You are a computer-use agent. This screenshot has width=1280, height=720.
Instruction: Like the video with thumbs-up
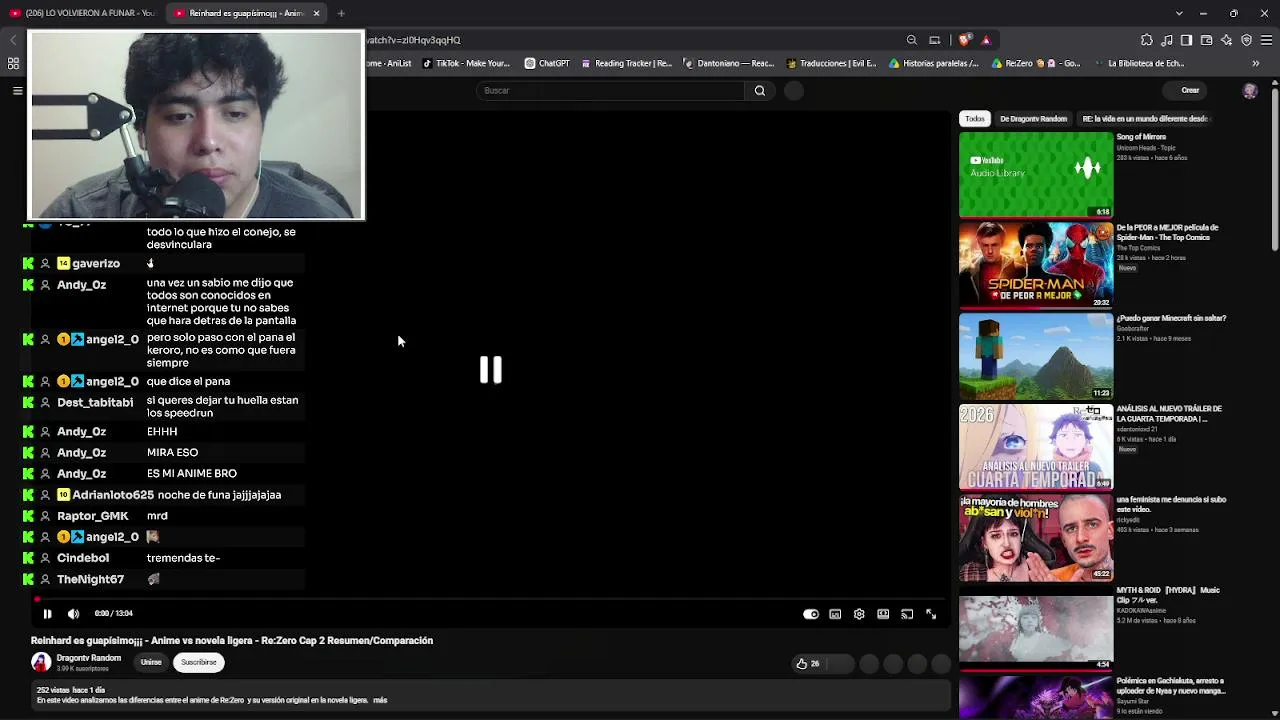tap(808, 663)
